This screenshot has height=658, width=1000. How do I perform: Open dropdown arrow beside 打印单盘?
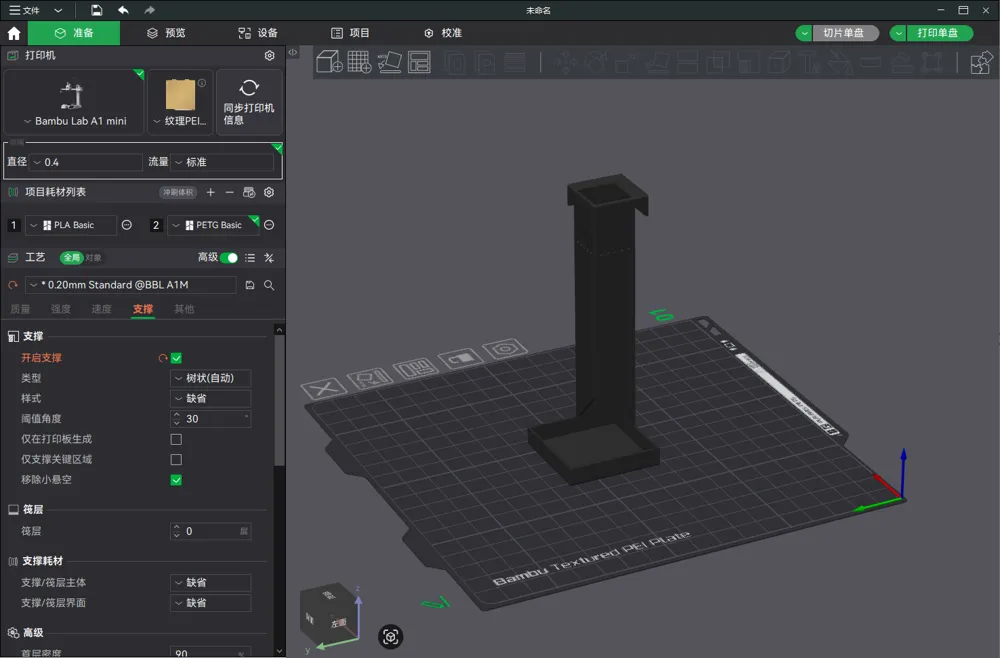[x=898, y=33]
